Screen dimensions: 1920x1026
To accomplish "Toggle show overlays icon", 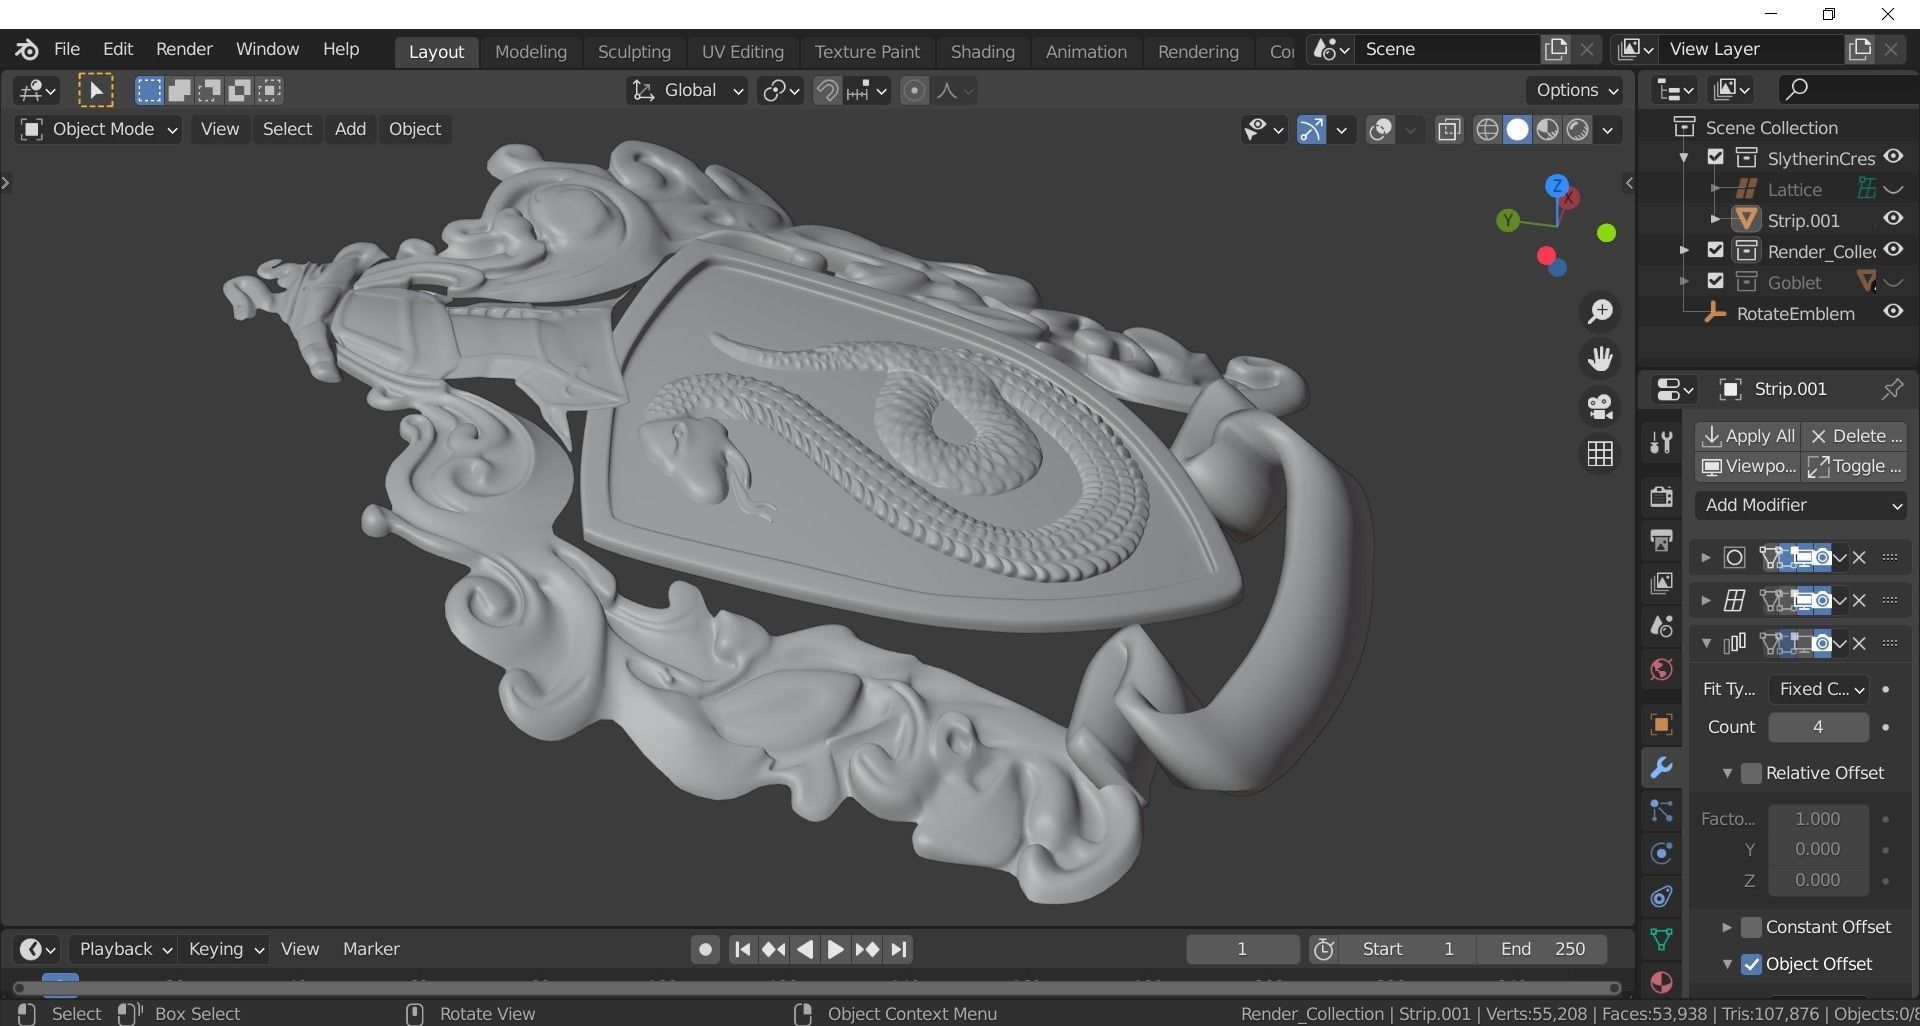I will (x=1381, y=130).
